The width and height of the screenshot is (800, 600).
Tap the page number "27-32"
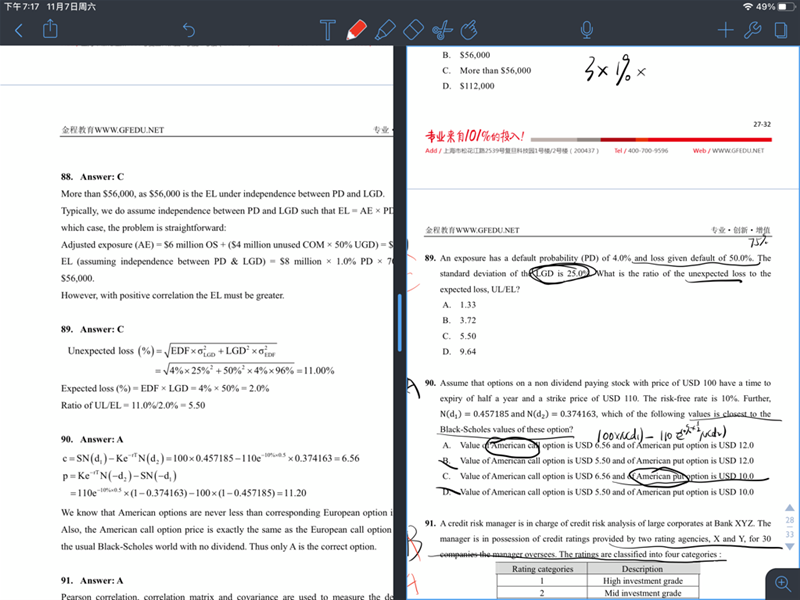tap(762, 124)
